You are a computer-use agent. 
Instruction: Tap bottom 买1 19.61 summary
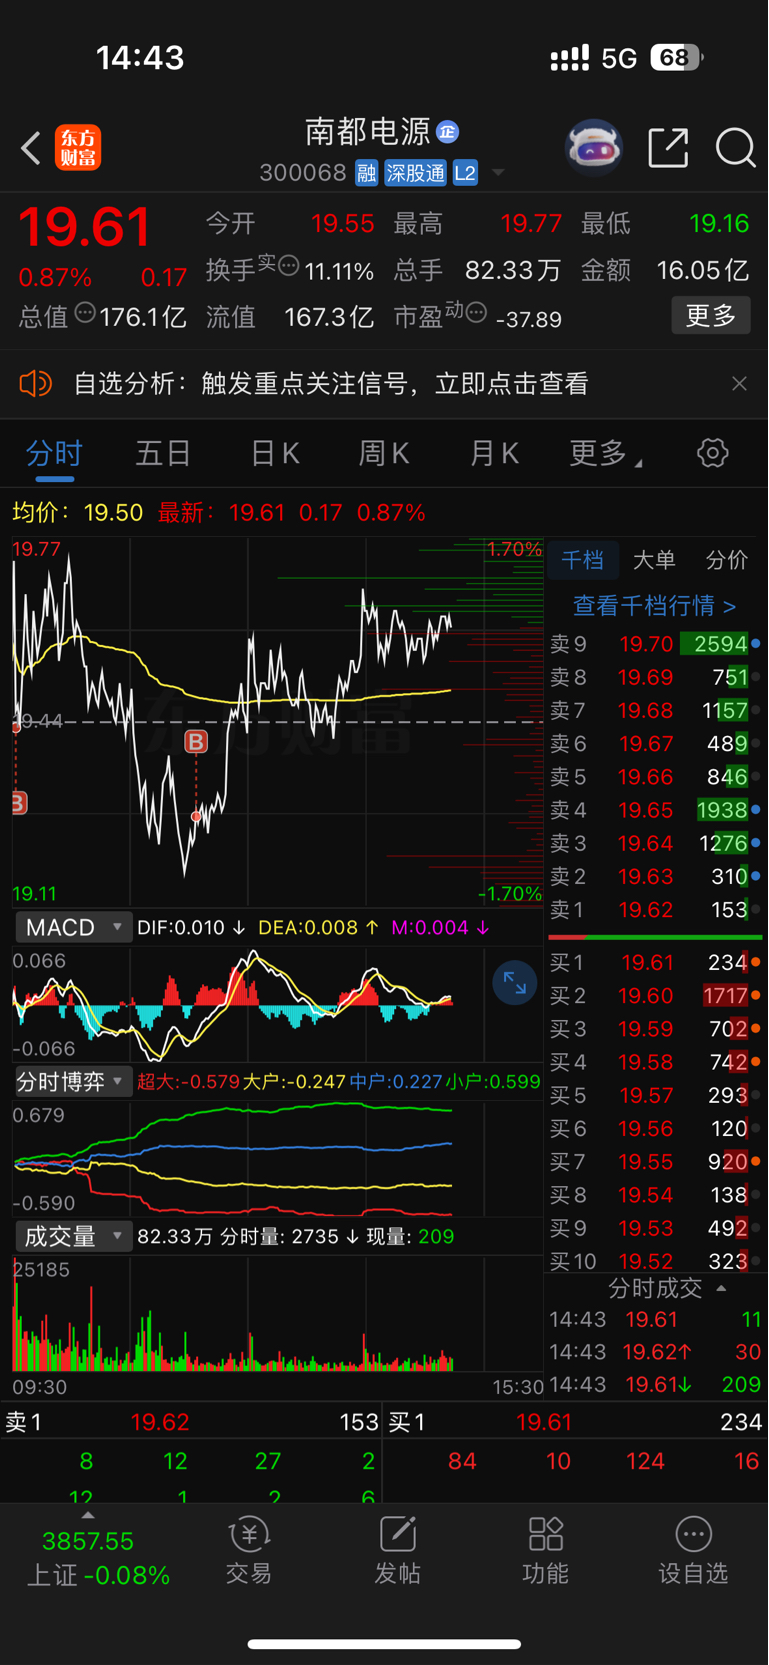[x=575, y=1422]
